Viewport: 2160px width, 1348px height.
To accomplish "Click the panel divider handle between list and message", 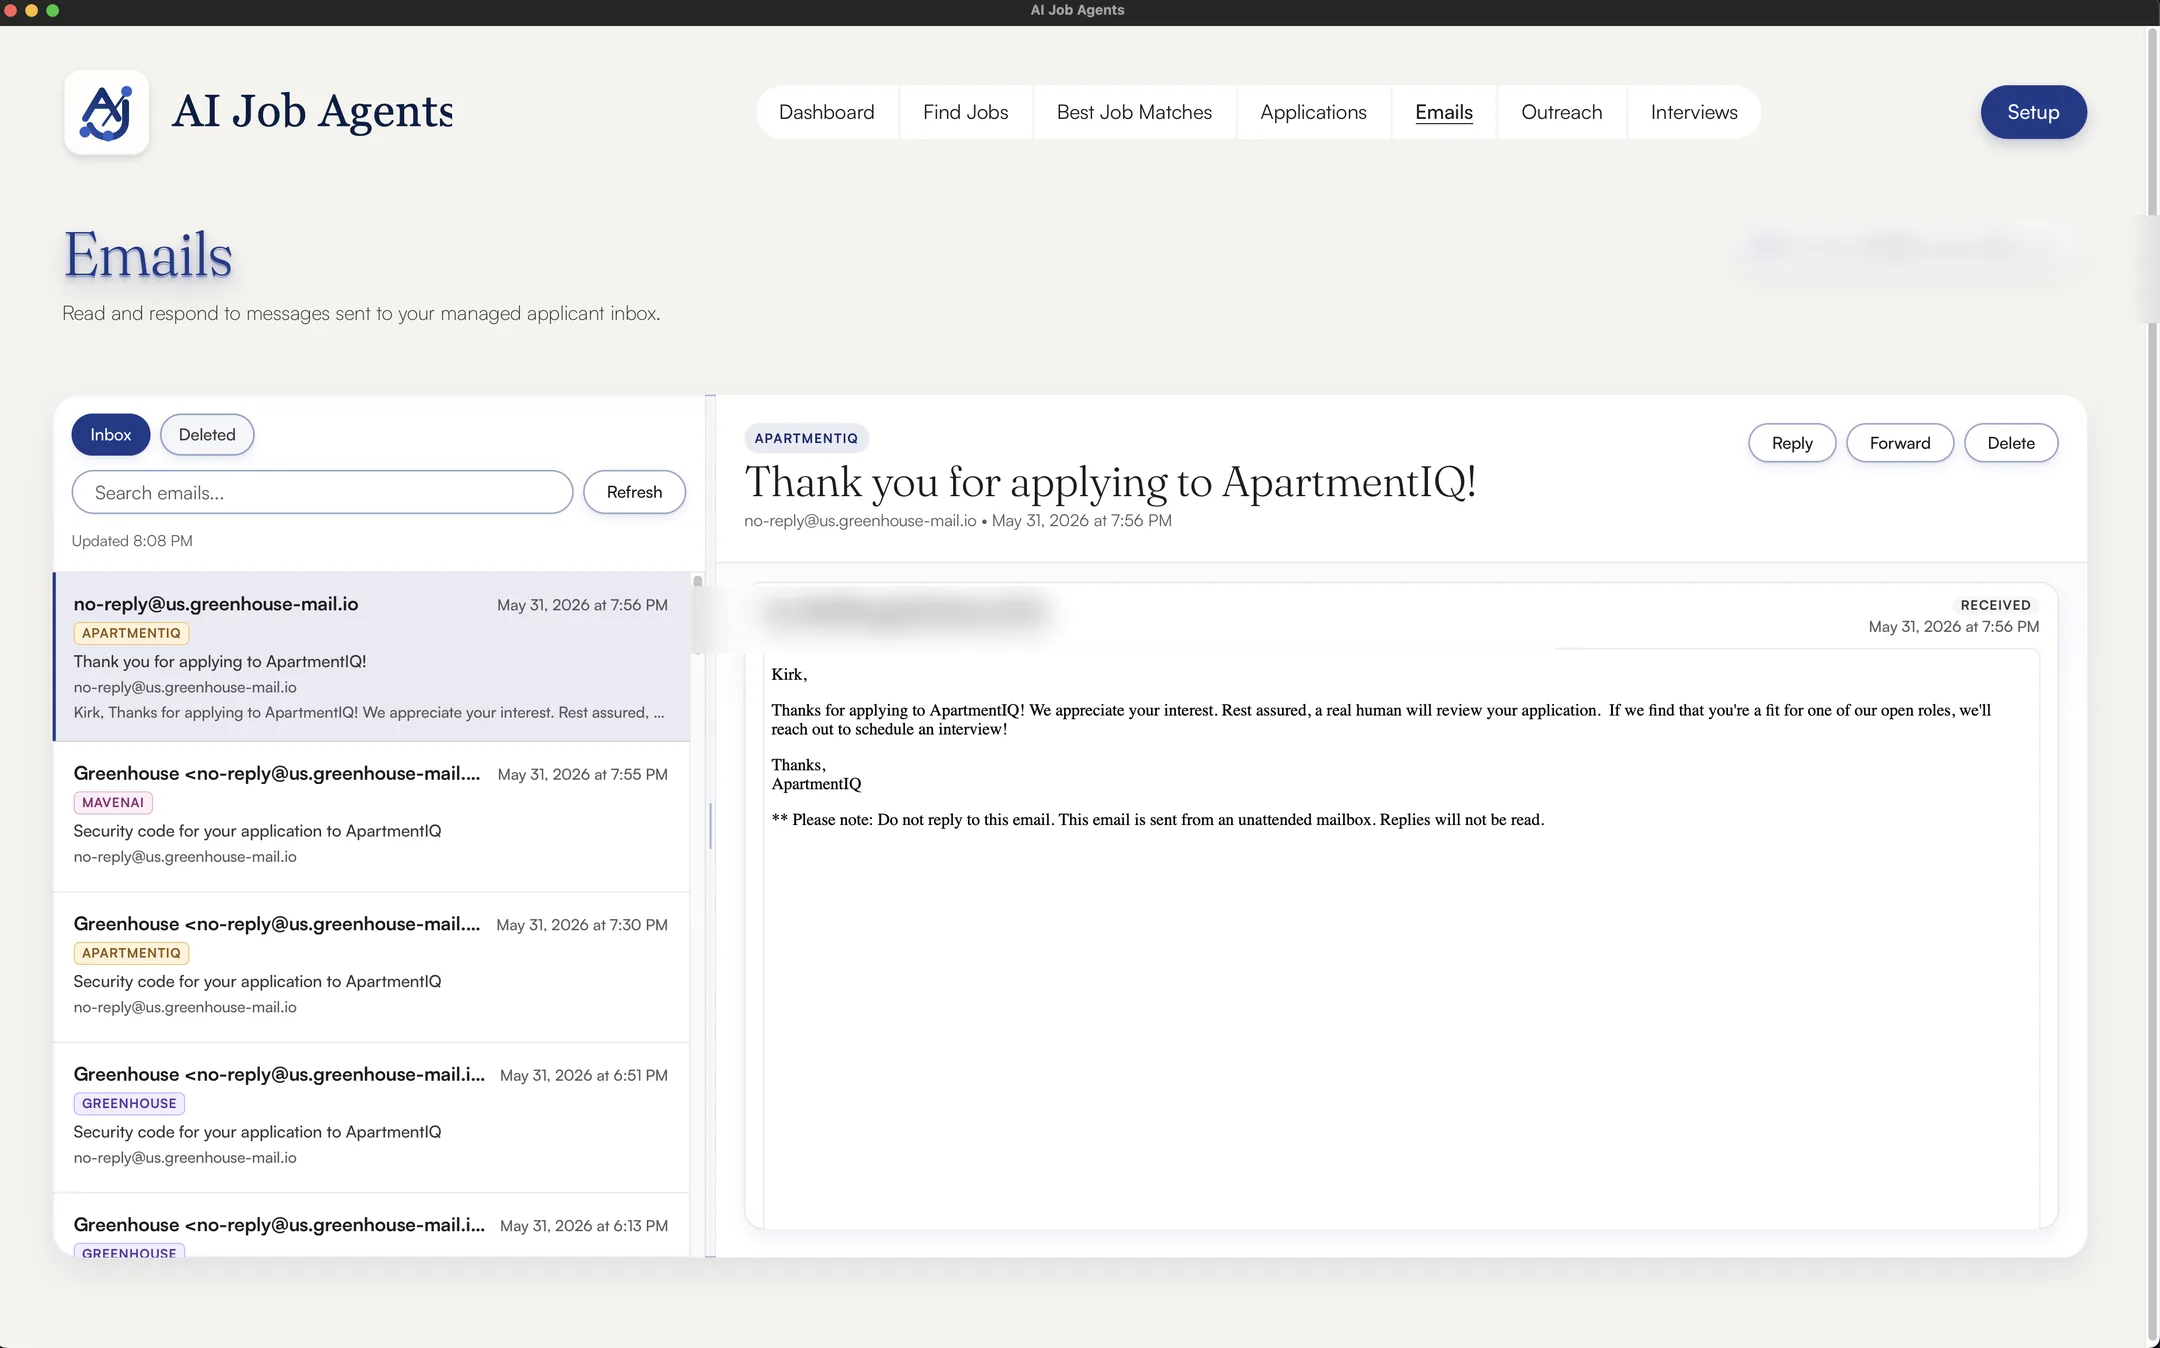I will 710,826.
